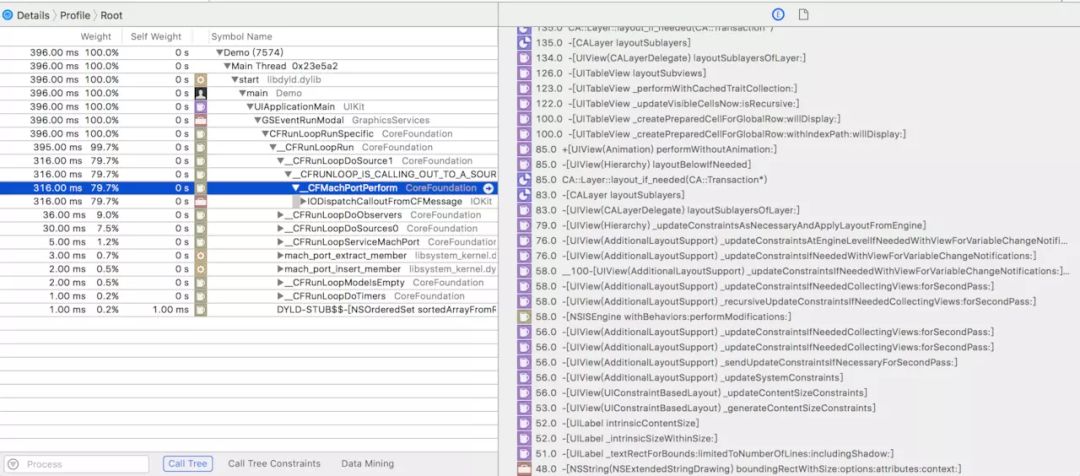
Task: Collapse the selected __CFMachPortPerform node
Action: pyautogui.click(x=295, y=188)
